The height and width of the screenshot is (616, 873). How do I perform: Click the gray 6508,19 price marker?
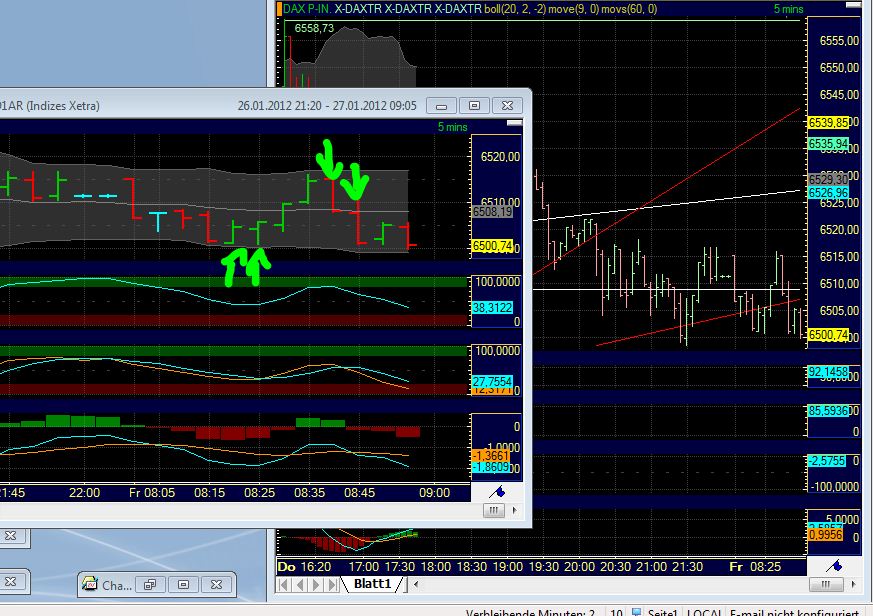493,212
